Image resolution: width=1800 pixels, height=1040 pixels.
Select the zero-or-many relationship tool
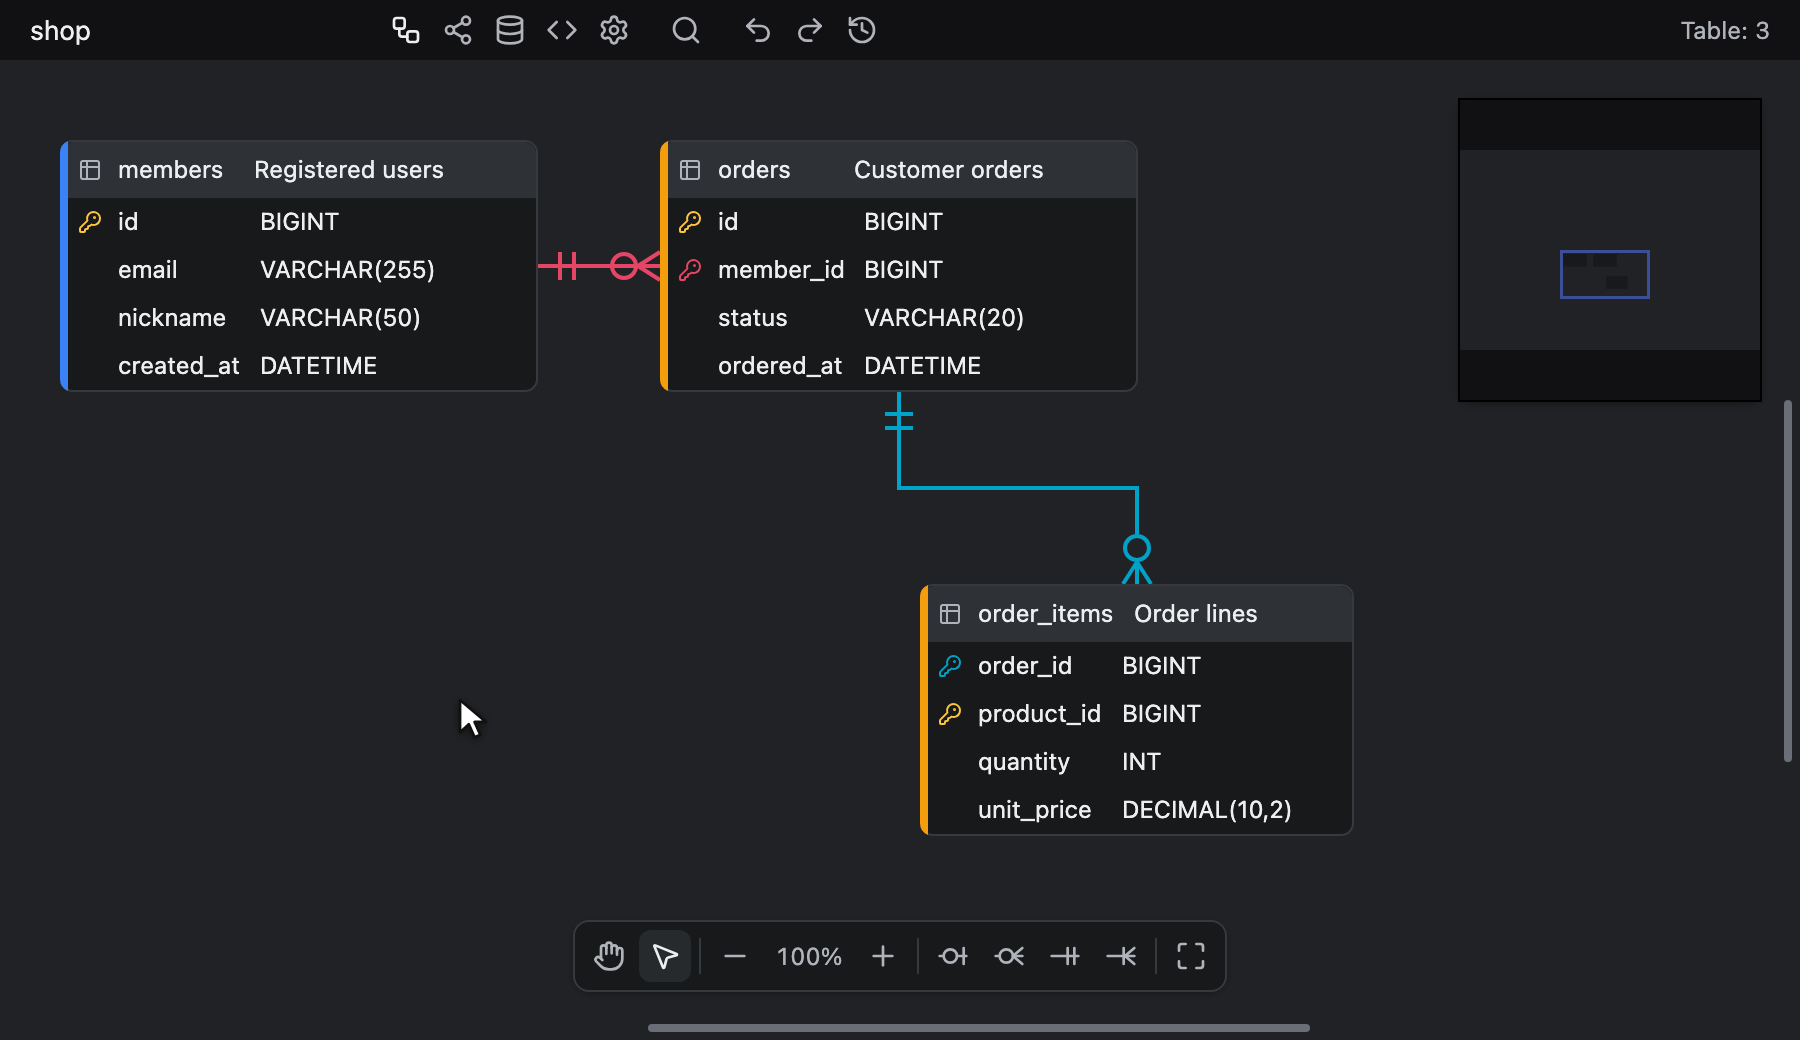pos(1009,956)
